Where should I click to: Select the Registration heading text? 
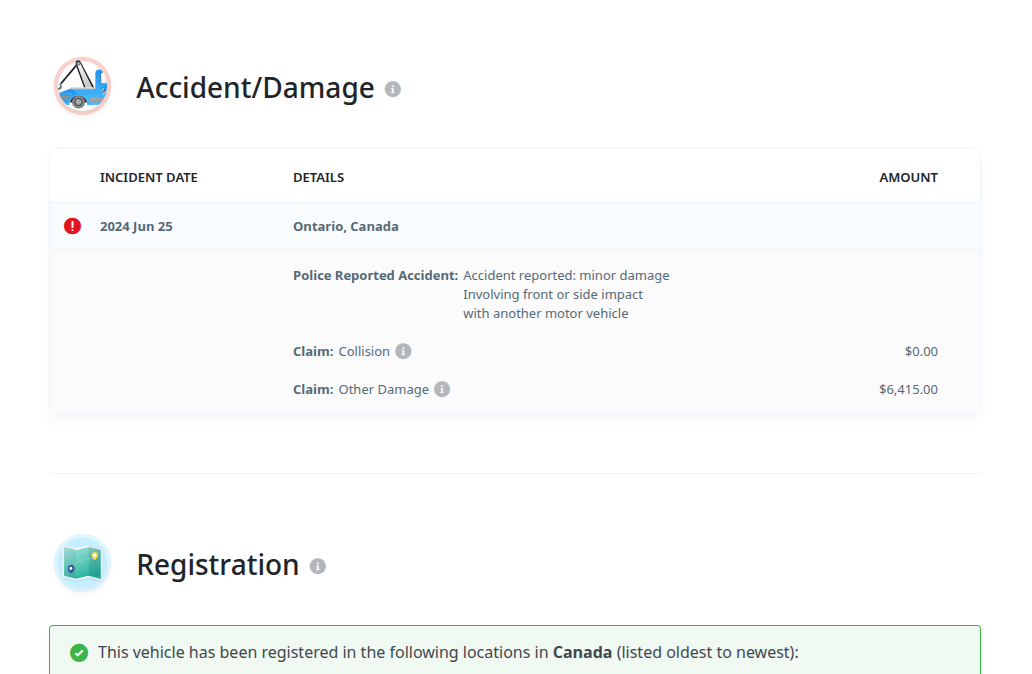coord(218,565)
